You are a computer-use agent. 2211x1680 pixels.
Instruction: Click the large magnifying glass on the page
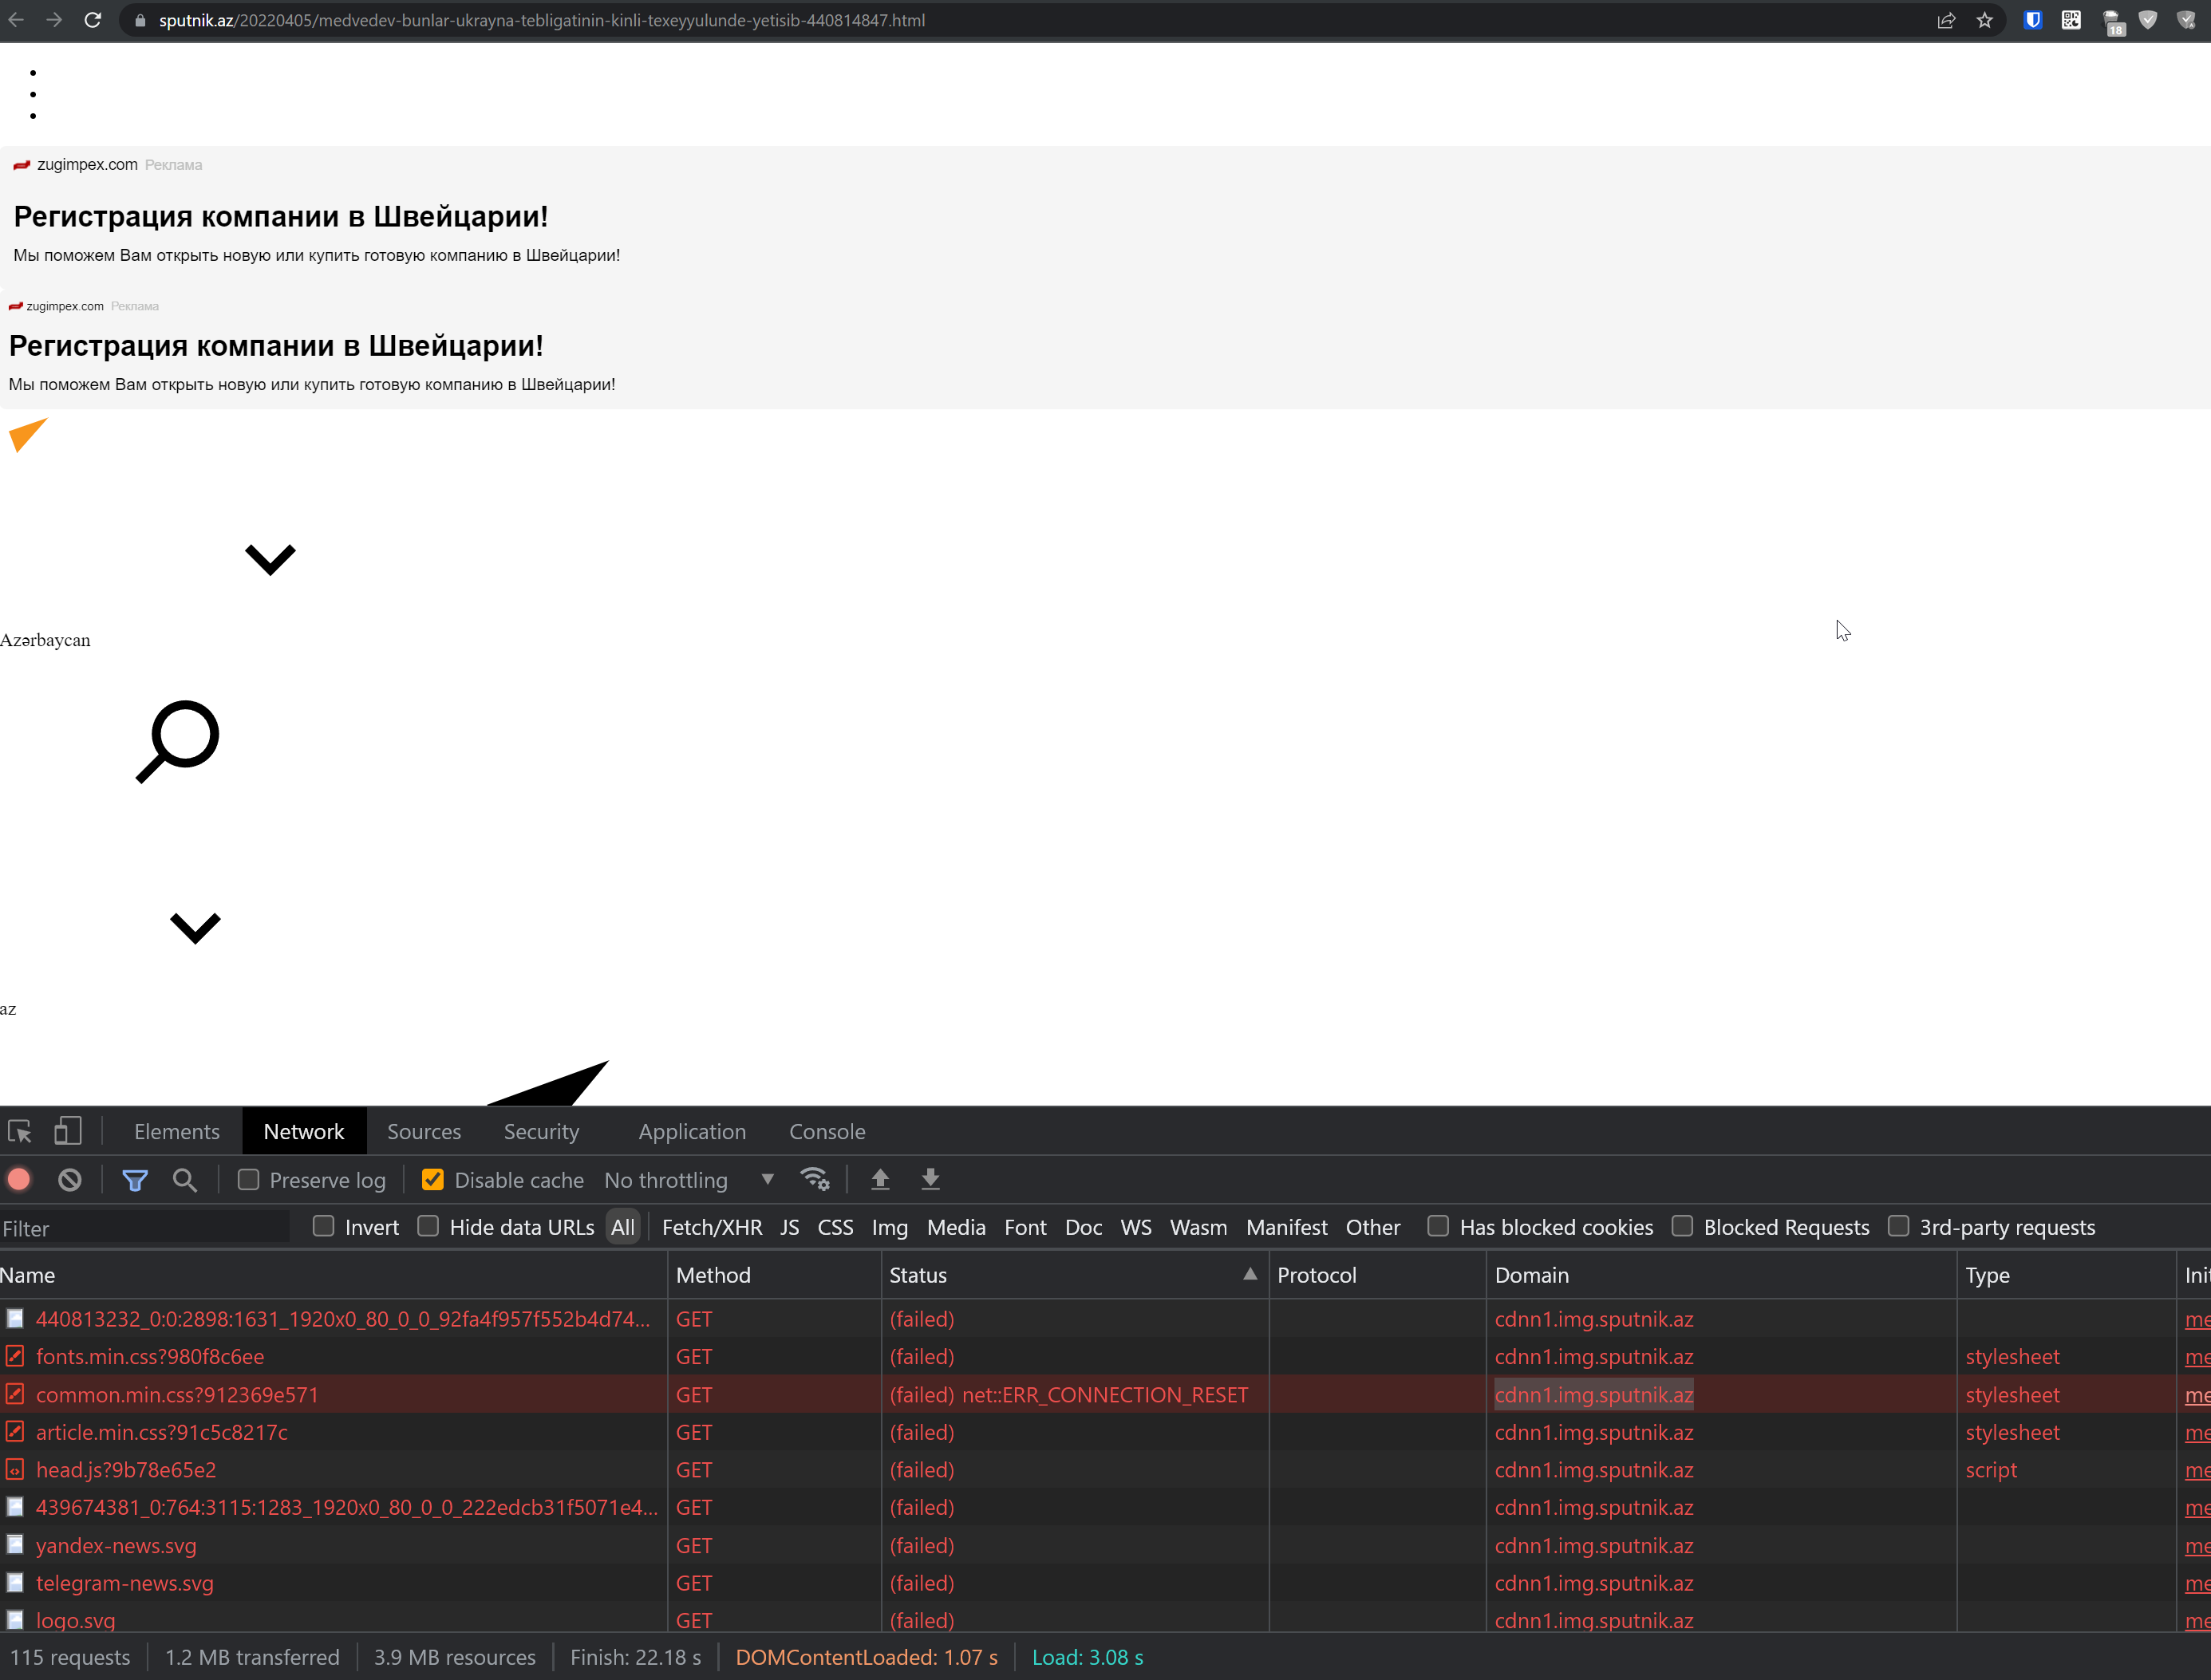178,741
